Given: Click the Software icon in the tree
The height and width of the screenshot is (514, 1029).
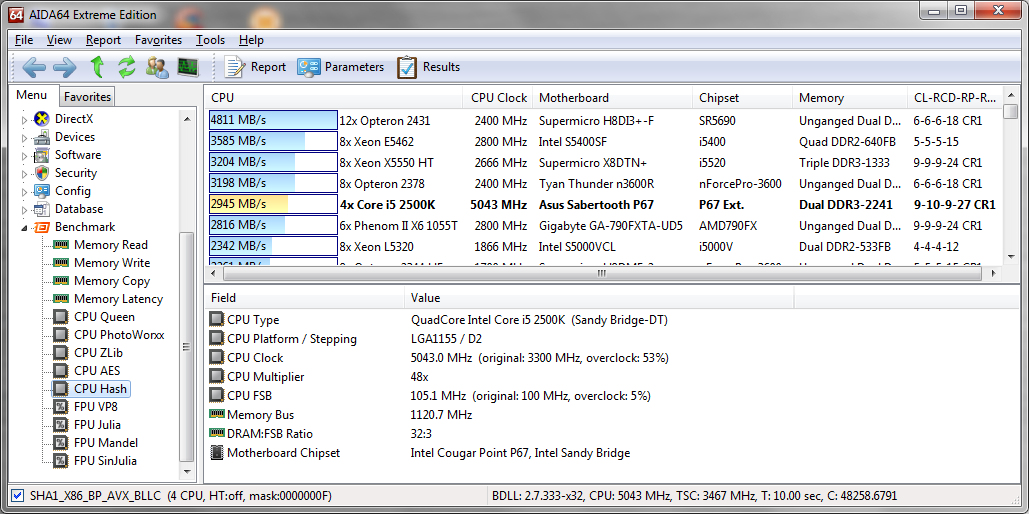Looking at the screenshot, I should click(42, 156).
